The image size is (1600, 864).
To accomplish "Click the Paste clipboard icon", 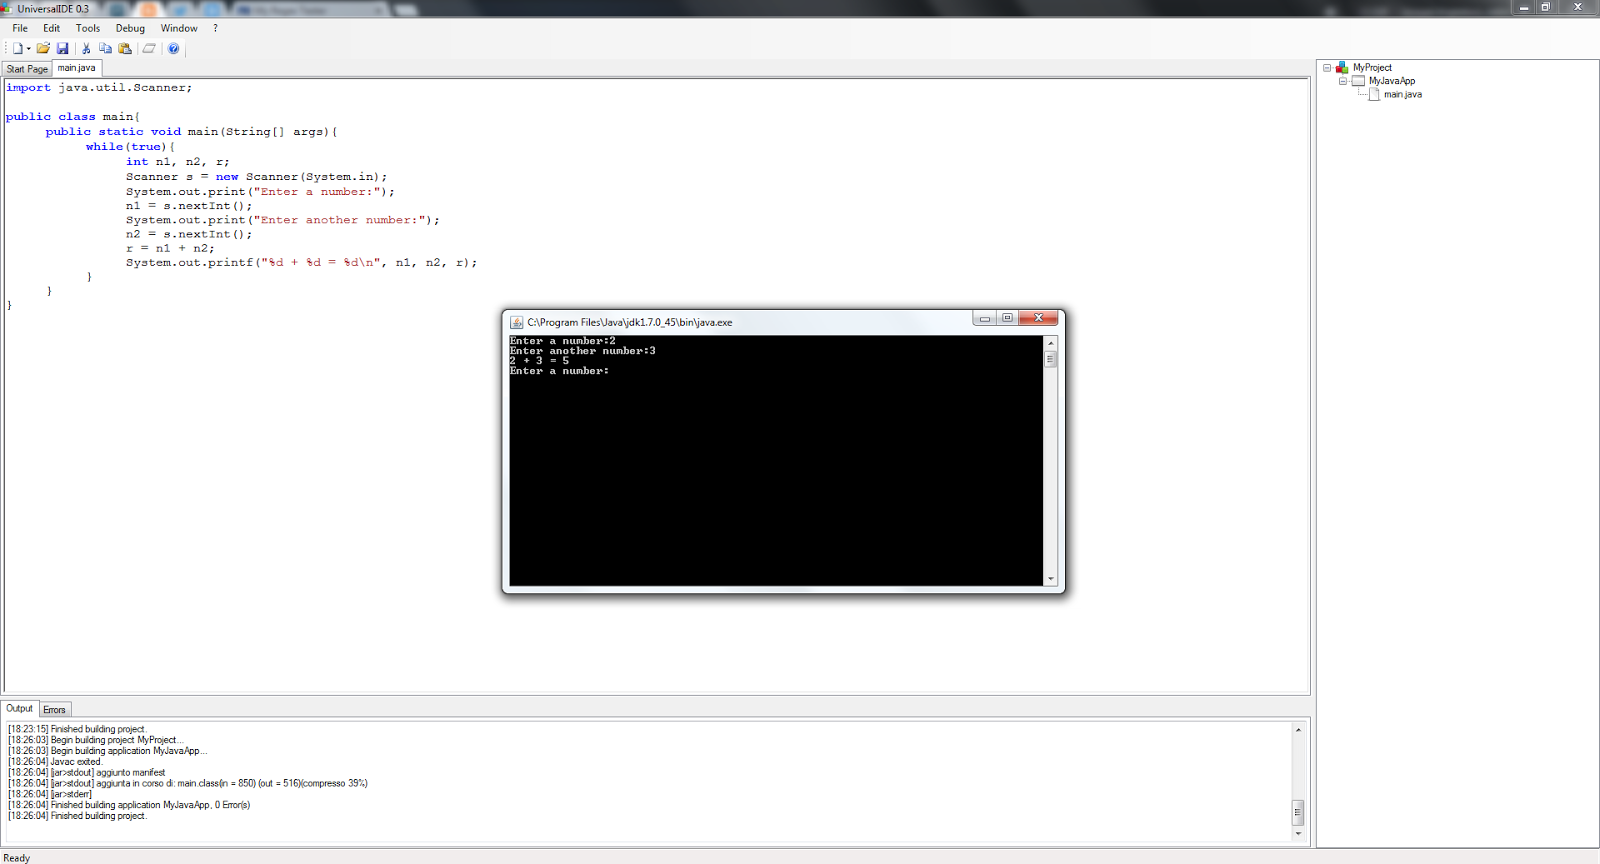I will [125, 48].
